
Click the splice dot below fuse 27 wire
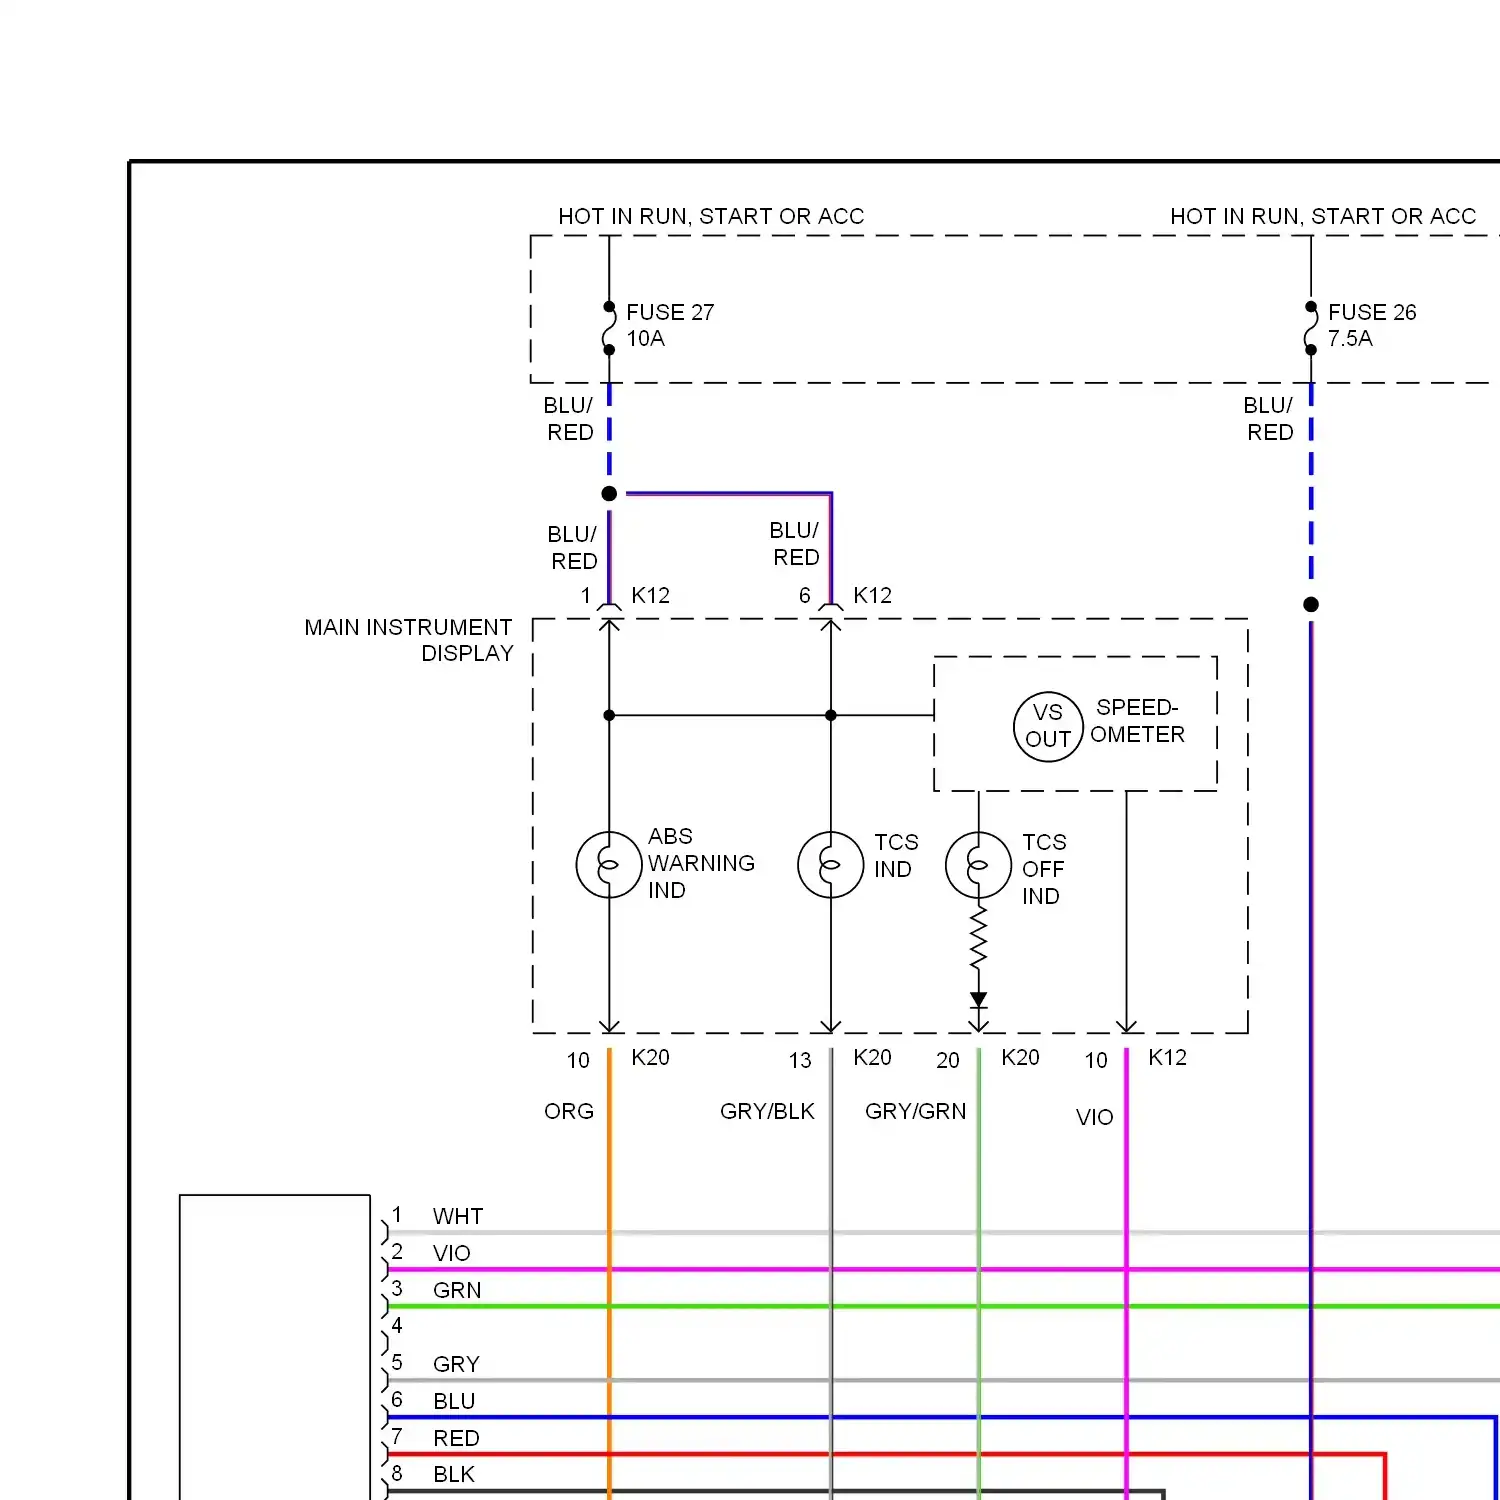[x=609, y=493]
